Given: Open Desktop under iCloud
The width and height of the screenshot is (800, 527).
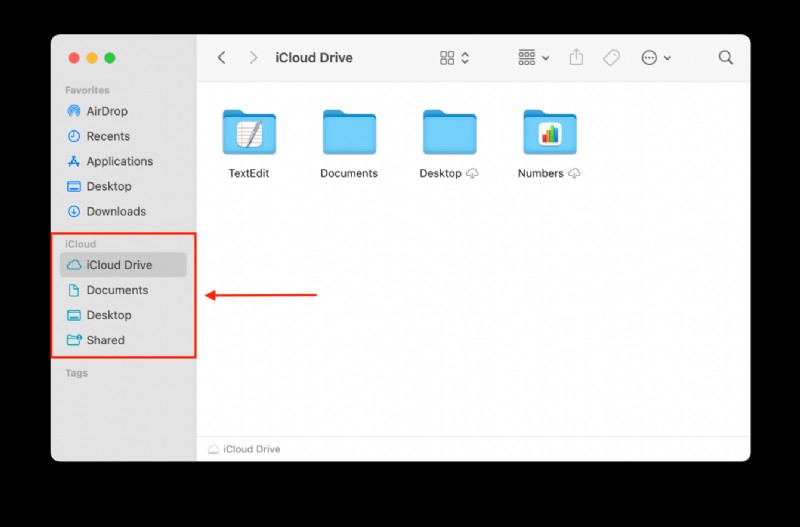Looking at the screenshot, I should (x=123, y=315).
